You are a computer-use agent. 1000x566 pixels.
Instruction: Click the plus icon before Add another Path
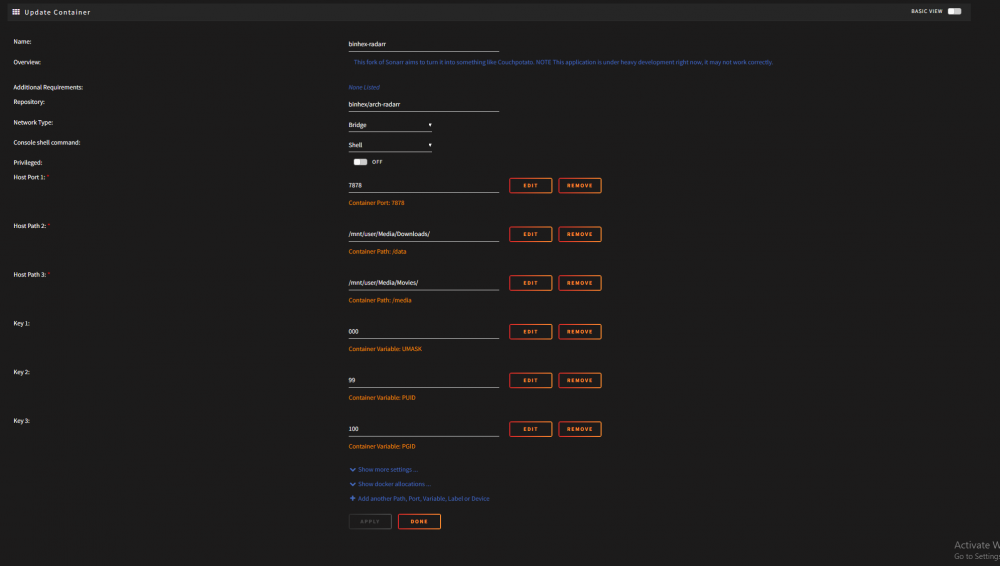click(x=352, y=498)
